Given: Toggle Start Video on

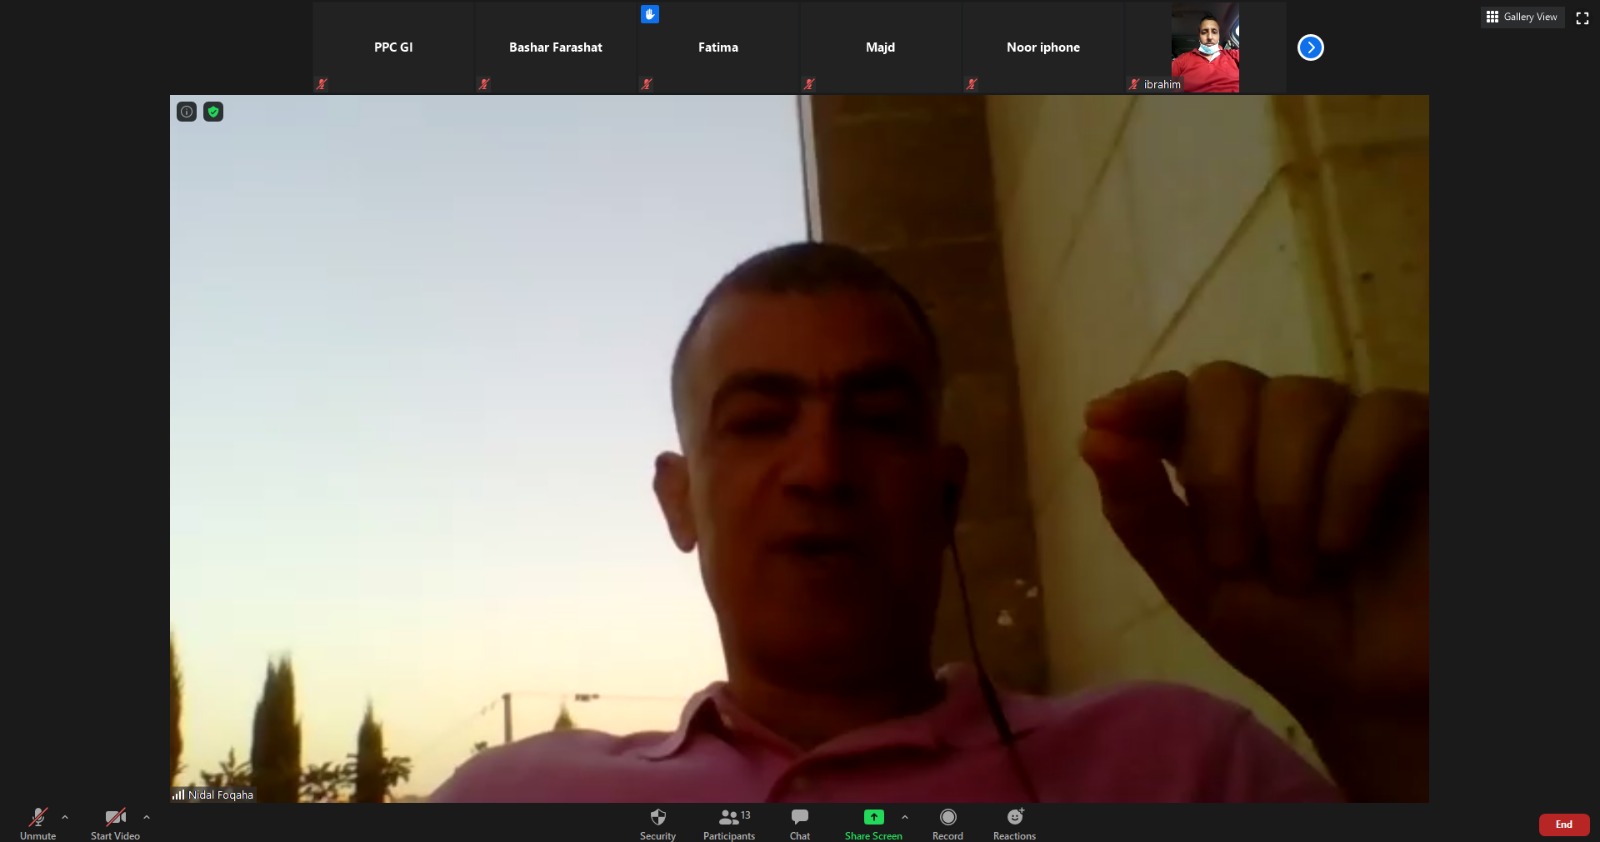Looking at the screenshot, I should [x=115, y=822].
